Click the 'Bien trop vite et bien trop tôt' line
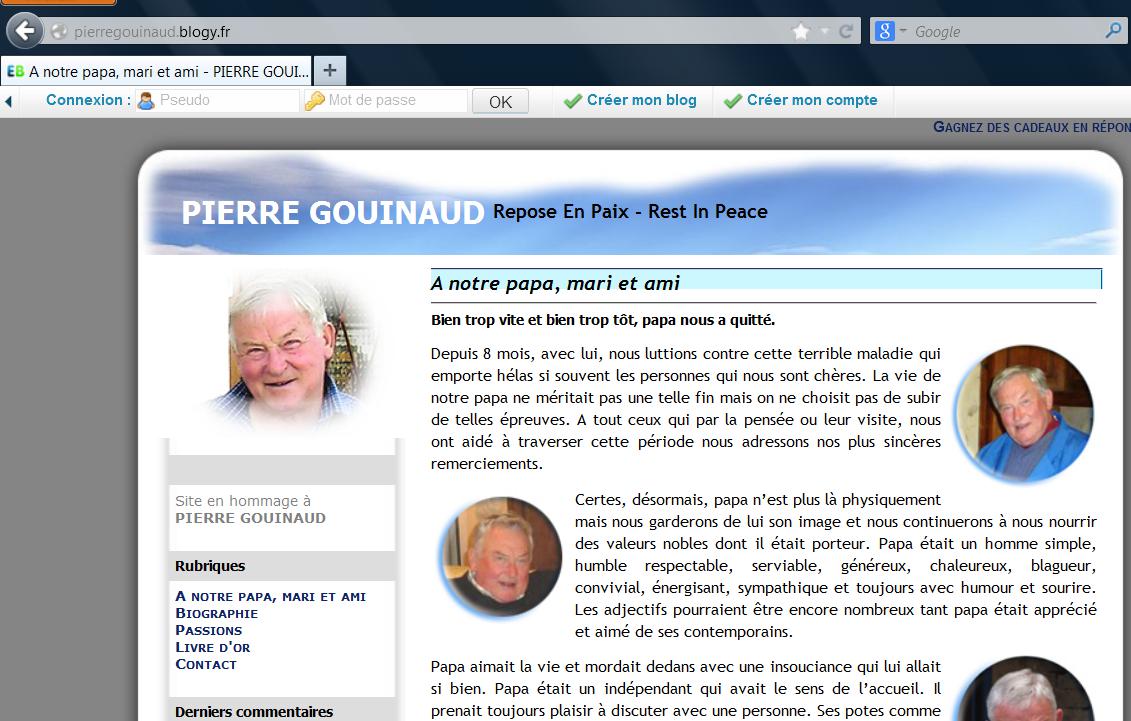 603,320
